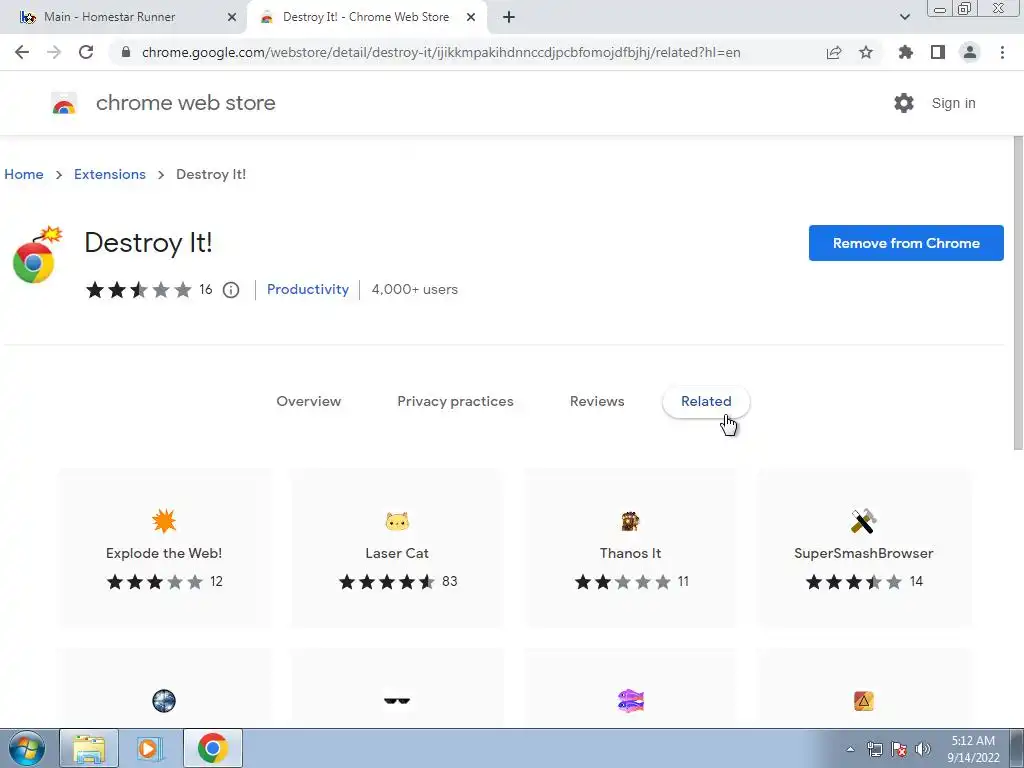Click the volume speaker tray icon
The width and height of the screenshot is (1024, 768).
[x=923, y=749]
